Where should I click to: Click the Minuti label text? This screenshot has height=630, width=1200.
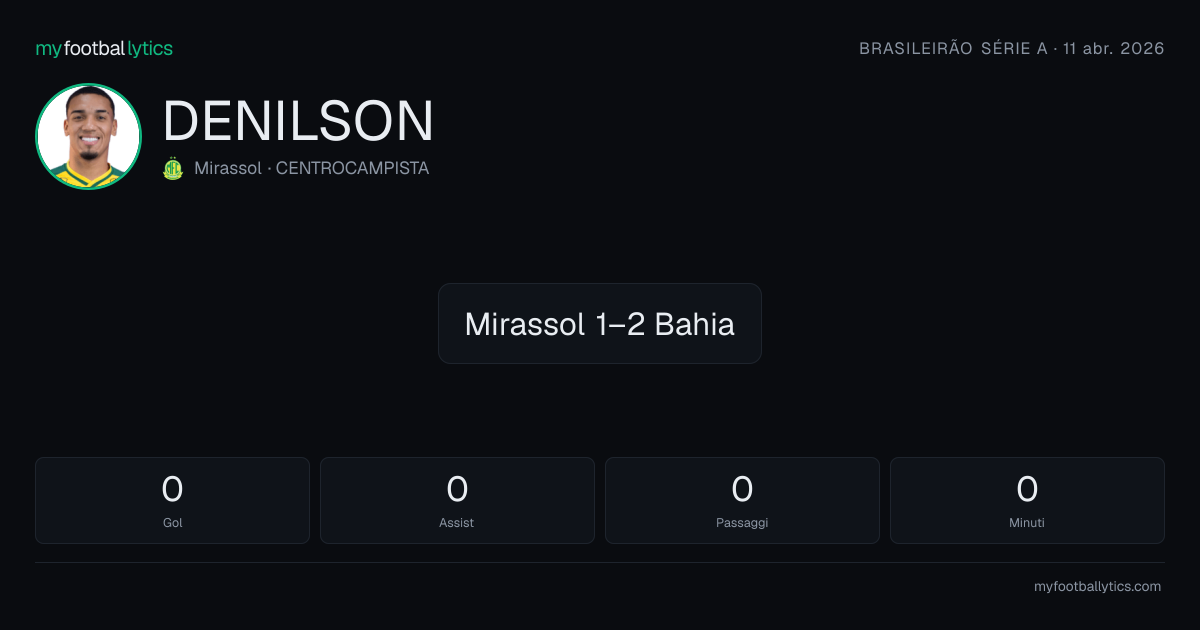click(1027, 522)
